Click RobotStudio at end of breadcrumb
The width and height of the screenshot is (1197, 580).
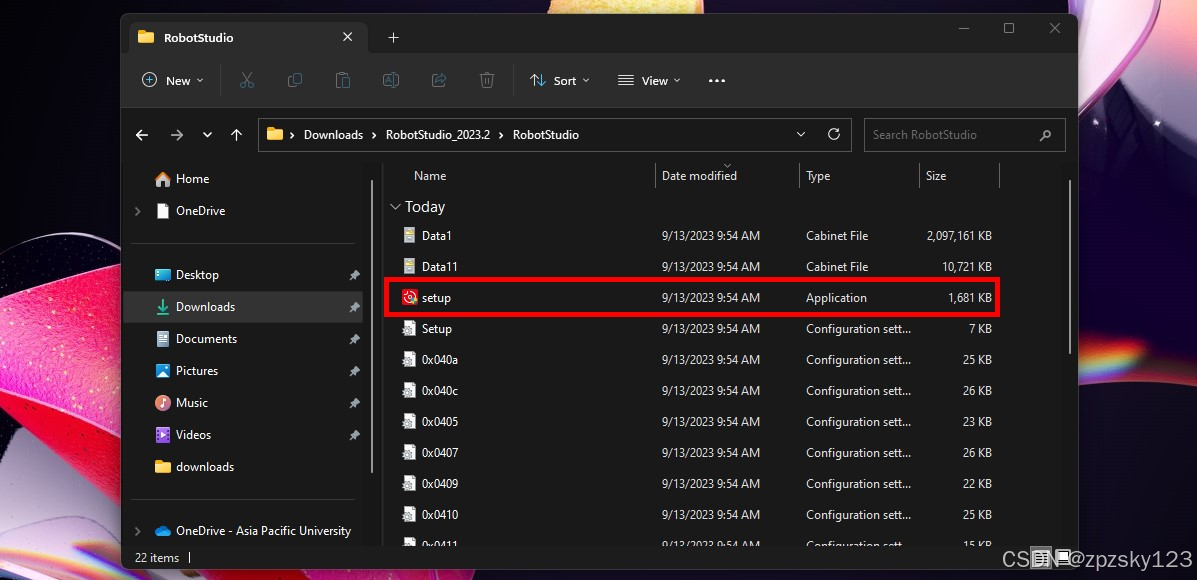click(546, 135)
